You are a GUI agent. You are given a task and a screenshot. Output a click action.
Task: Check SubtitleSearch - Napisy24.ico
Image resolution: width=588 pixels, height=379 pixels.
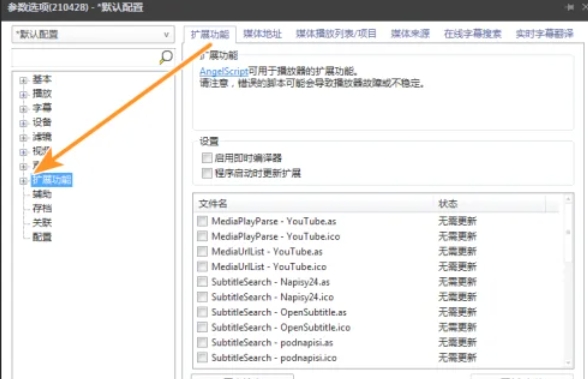click(202, 297)
